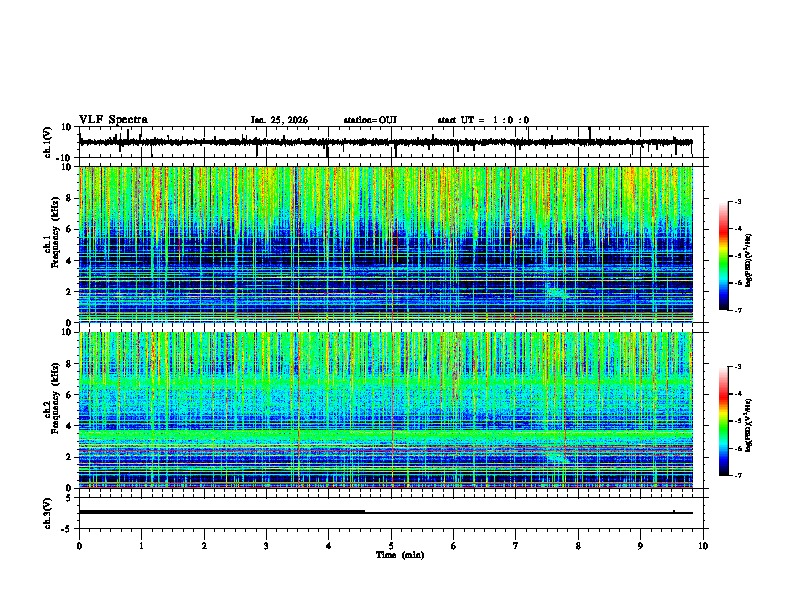Click the "2" kHz tick on ch.1 frequency axis
The image size is (792, 612).
(70, 291)
